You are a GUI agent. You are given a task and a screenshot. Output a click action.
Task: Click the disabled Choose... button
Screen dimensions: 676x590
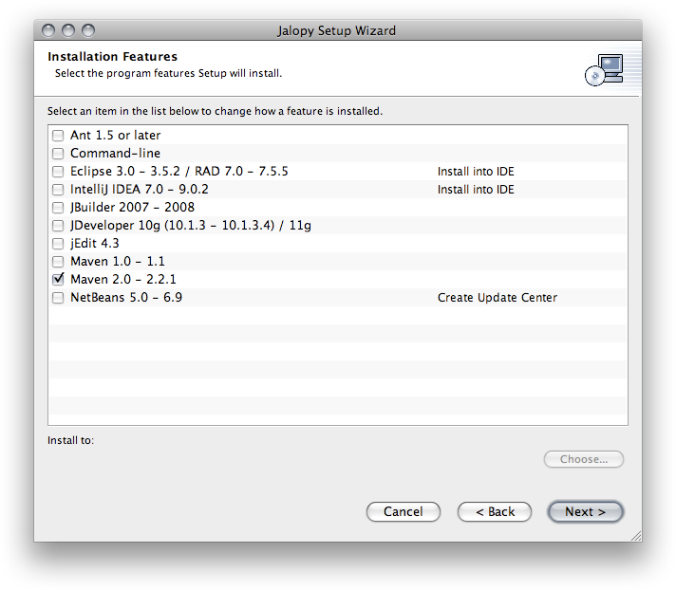pos(584,459)
